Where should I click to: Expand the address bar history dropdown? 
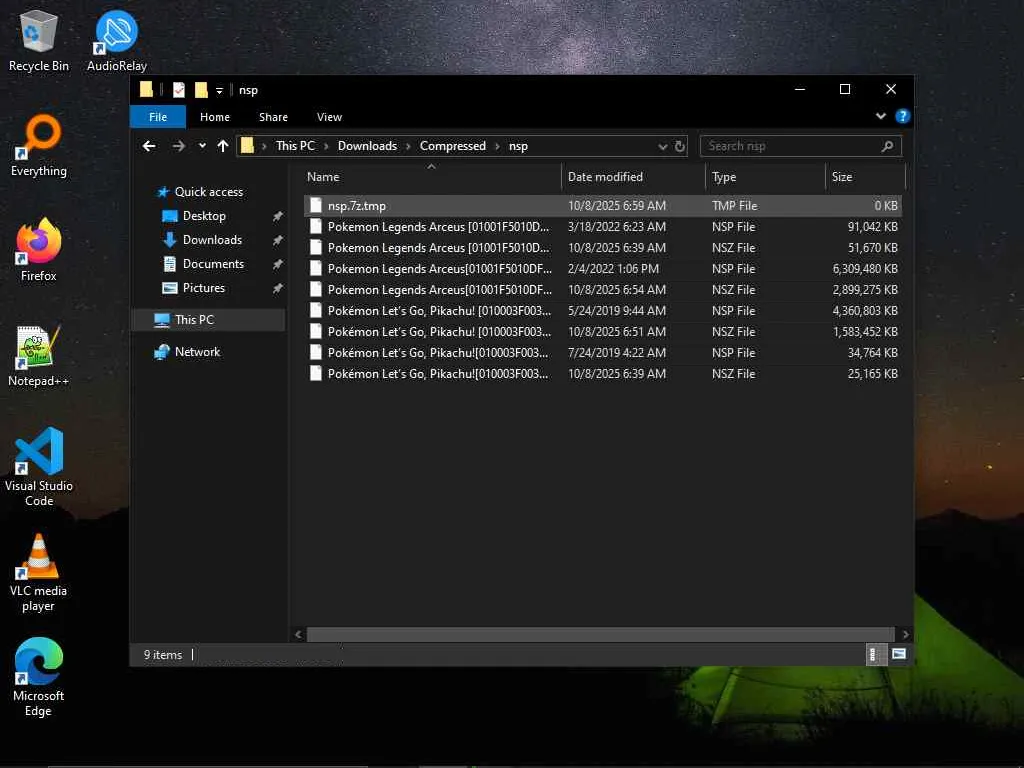pos(662,146)
